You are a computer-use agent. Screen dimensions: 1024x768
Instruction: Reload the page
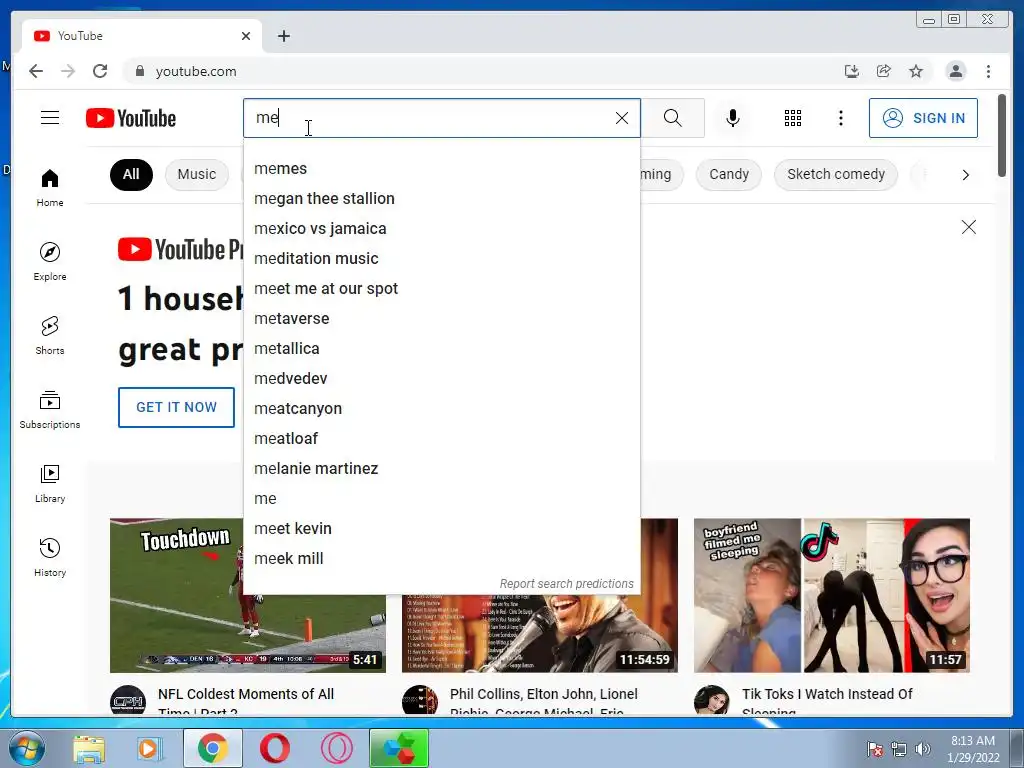[x=100, y=71]
